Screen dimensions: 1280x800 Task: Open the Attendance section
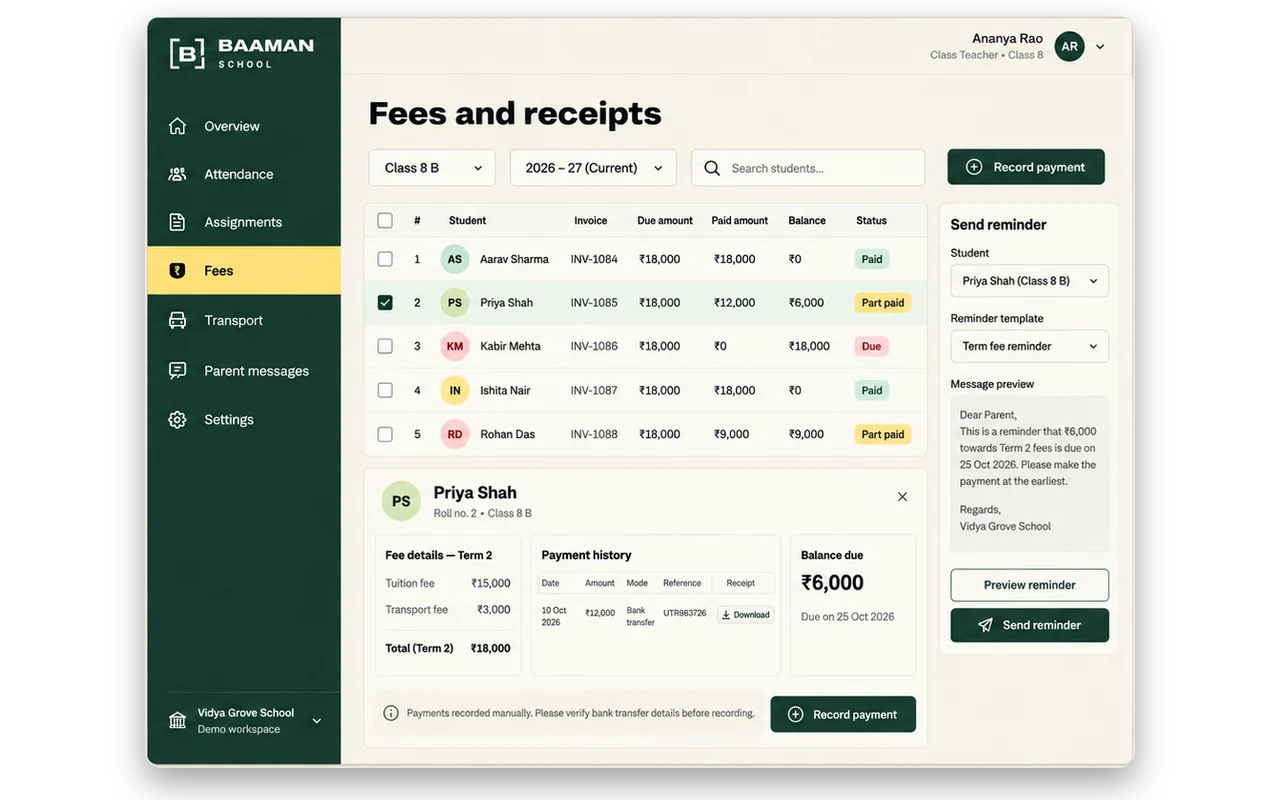244,174
